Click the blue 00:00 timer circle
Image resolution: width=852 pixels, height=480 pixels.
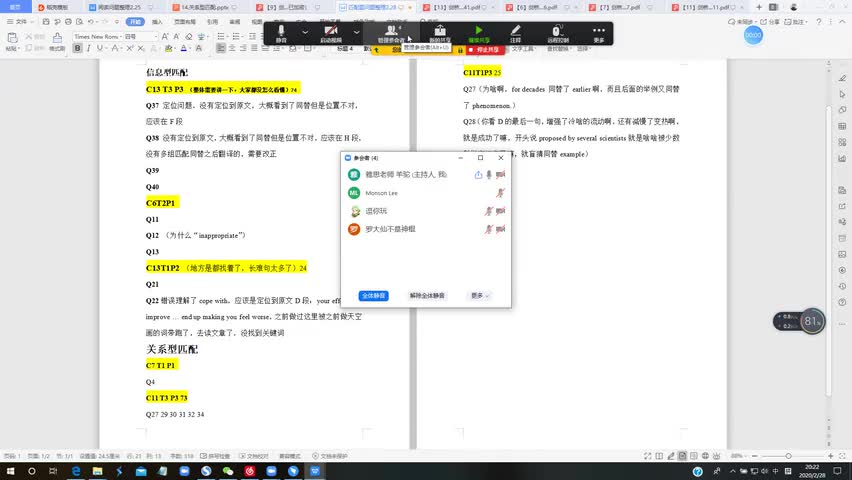tap(753, 35)
